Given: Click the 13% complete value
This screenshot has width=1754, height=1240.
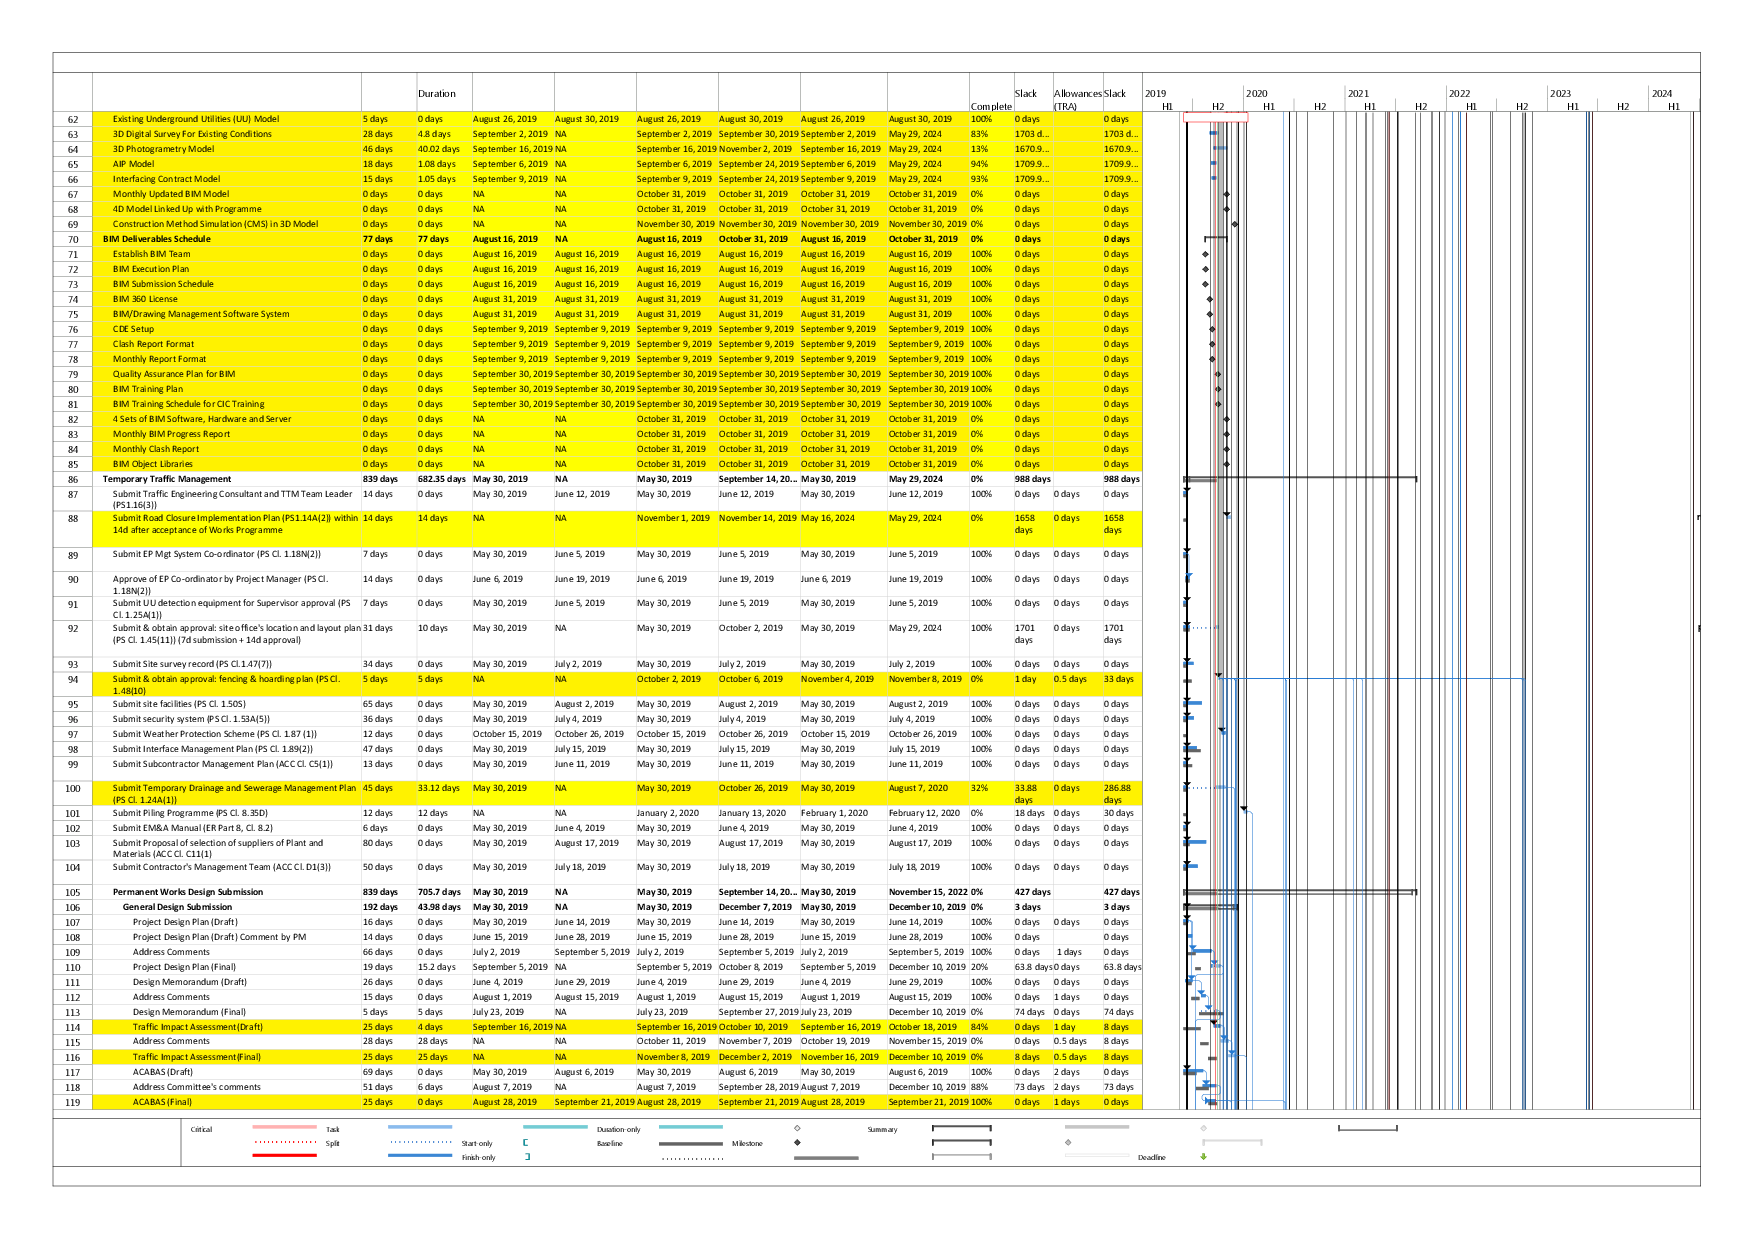Looking at the screenshot, I should pos(980,149).
